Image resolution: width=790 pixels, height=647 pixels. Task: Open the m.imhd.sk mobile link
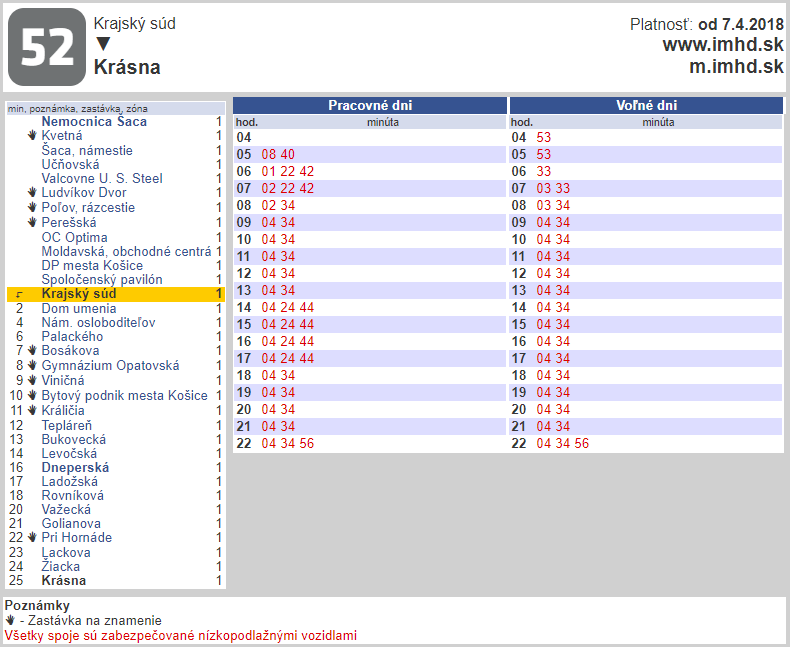pyautogui.click(x=736, y=67)
